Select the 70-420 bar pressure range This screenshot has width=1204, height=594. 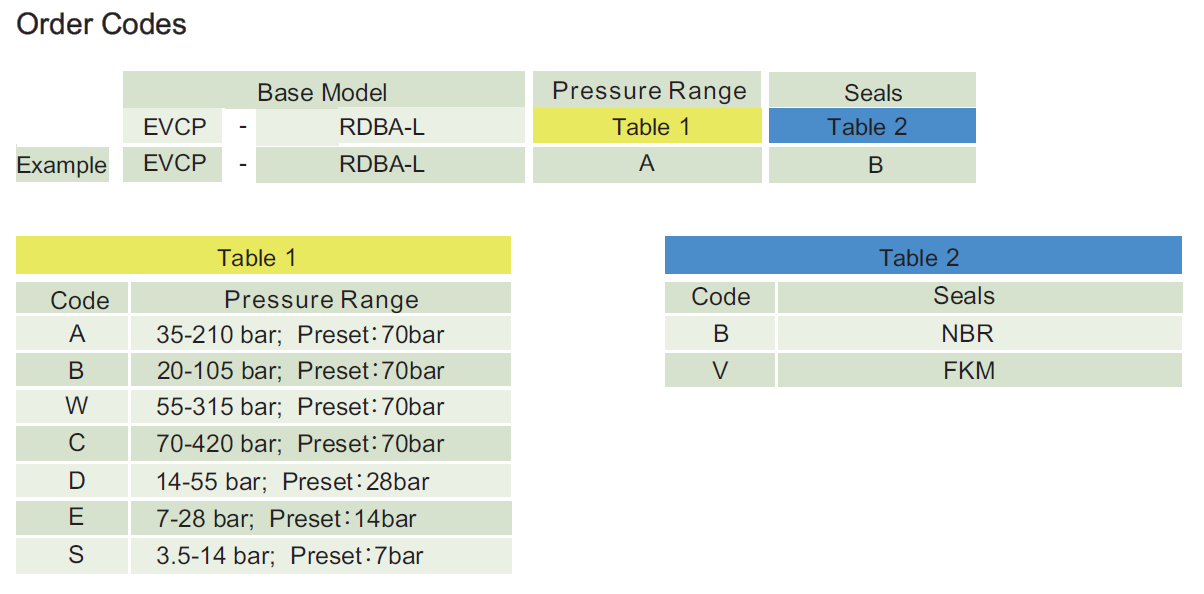[300, 444]
